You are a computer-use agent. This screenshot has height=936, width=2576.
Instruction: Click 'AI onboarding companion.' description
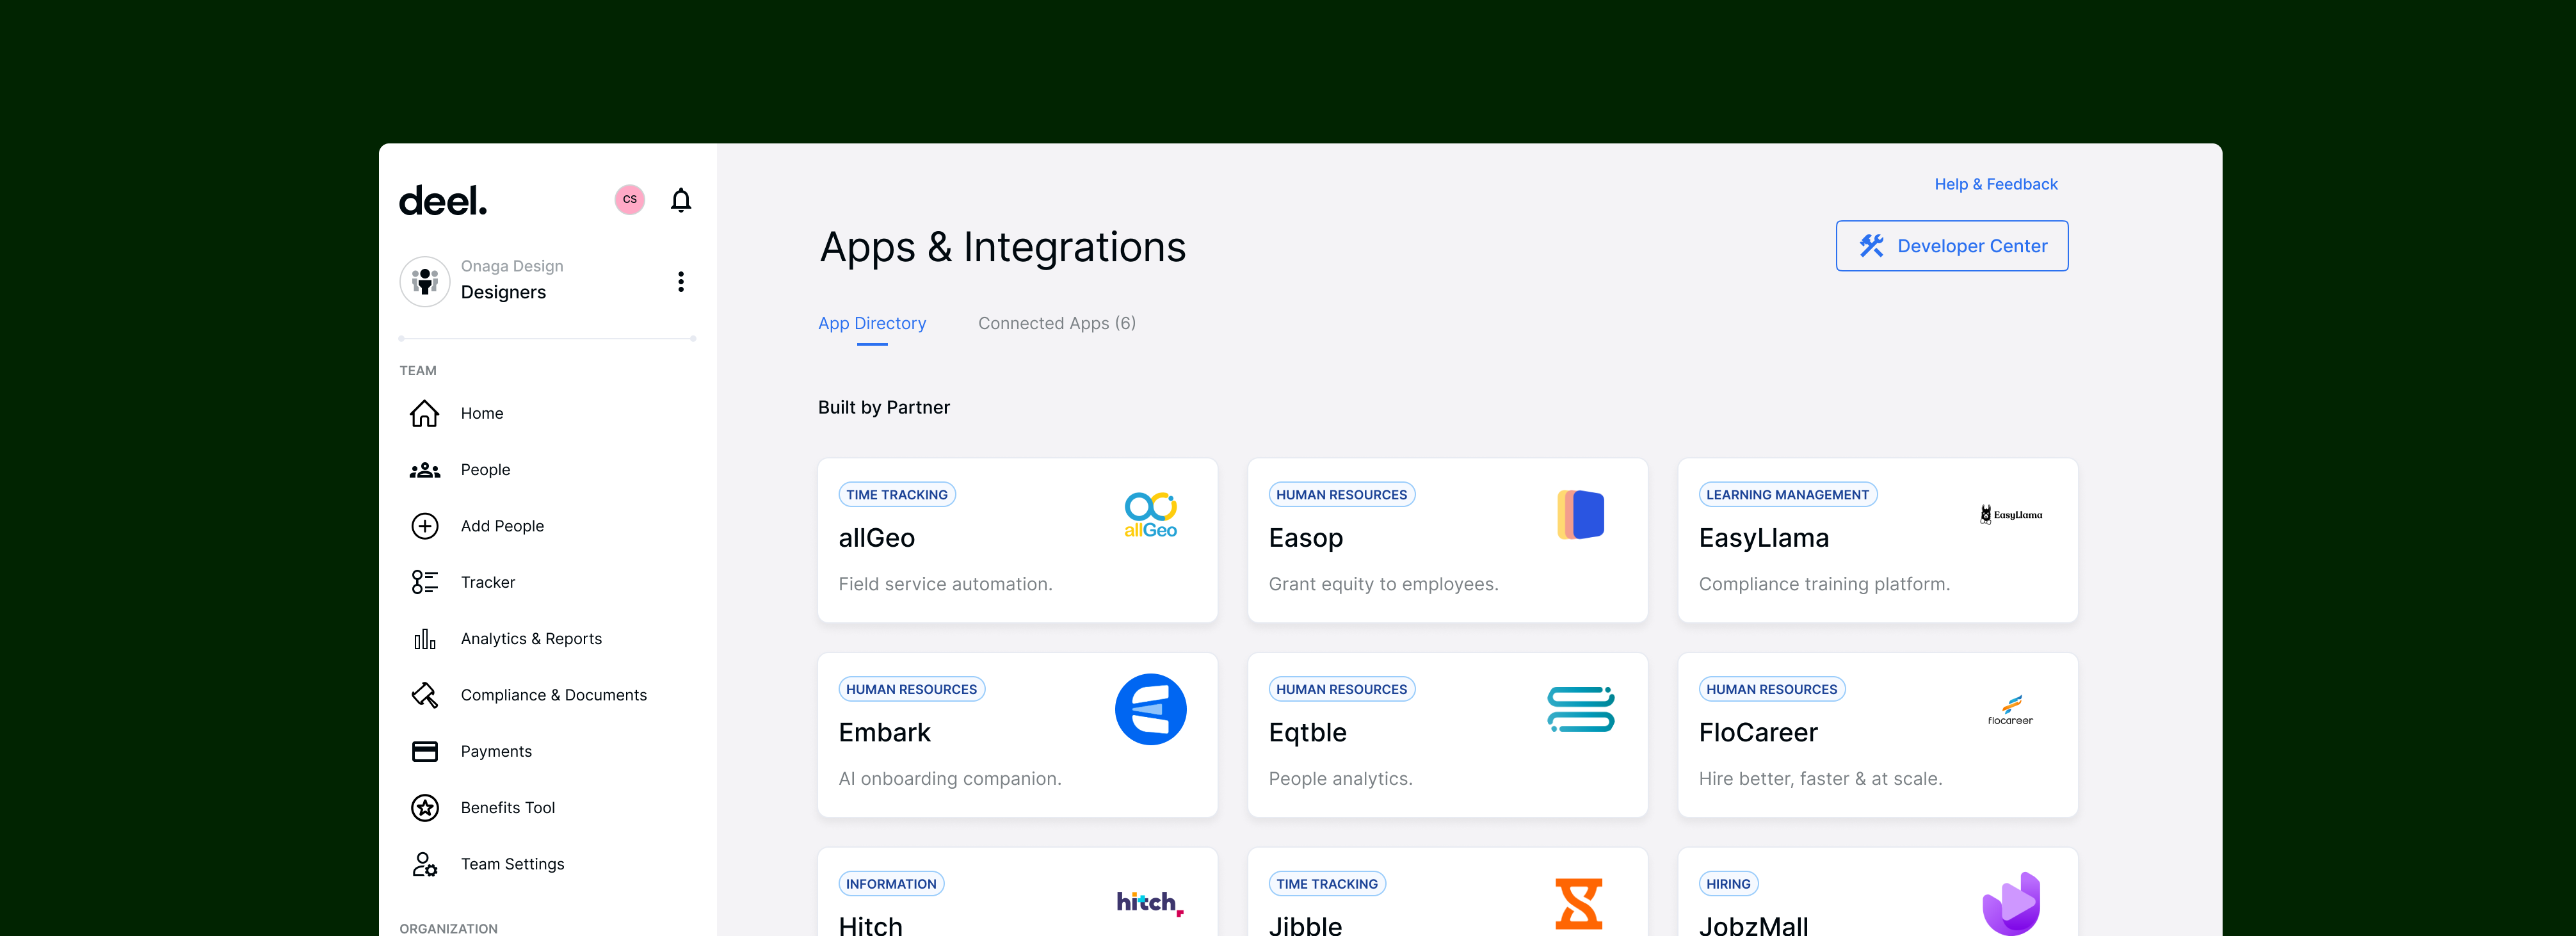pos(950,779)
